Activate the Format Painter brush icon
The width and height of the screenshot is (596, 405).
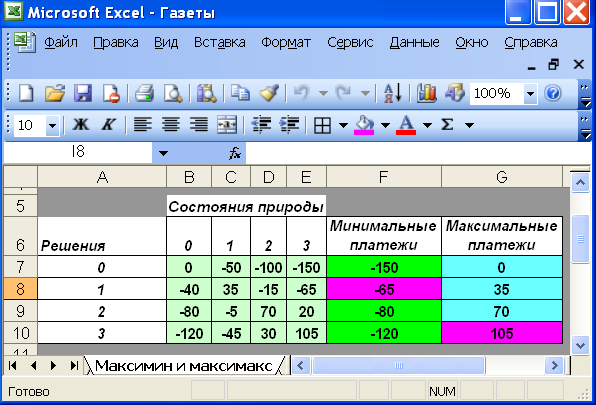[269, 93]
